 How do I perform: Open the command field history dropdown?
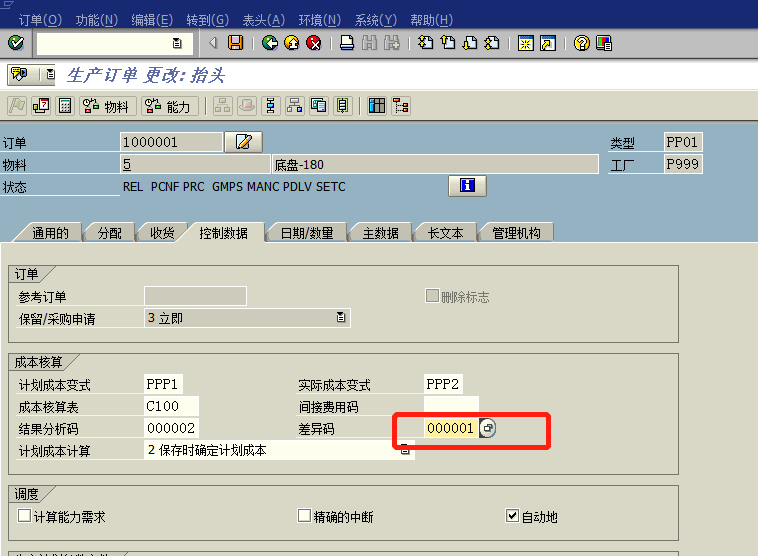click(177, 43)
